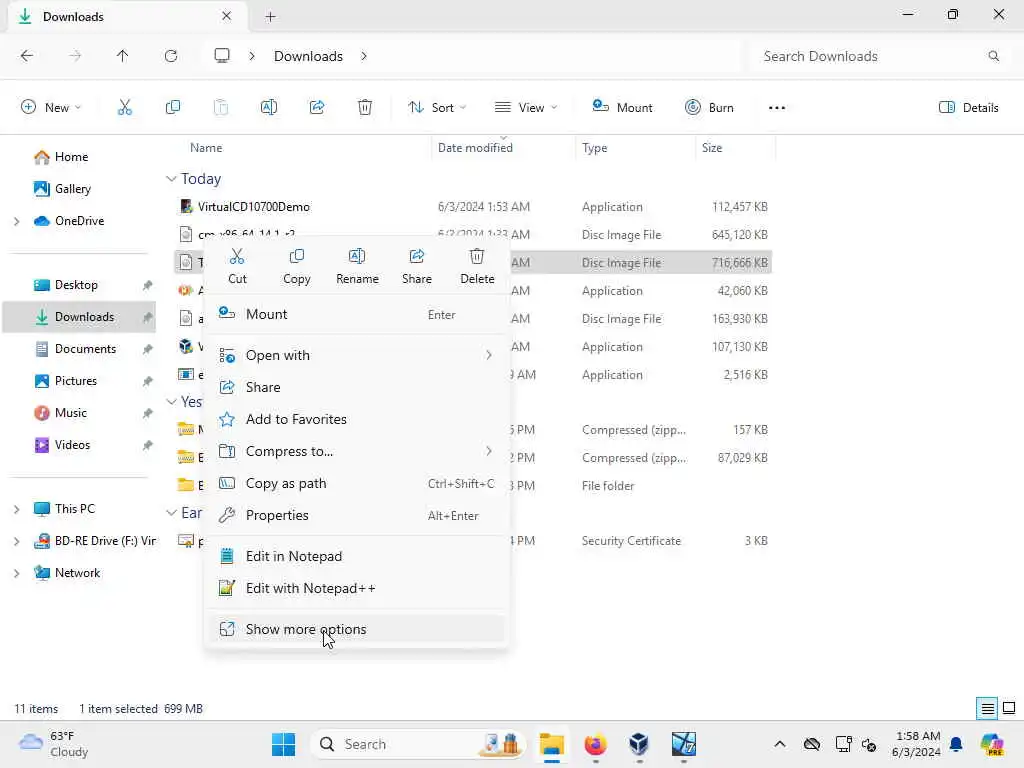Click the taskbar Search box
Viewport: 1024px width, 768px height.
coord(418,744)
